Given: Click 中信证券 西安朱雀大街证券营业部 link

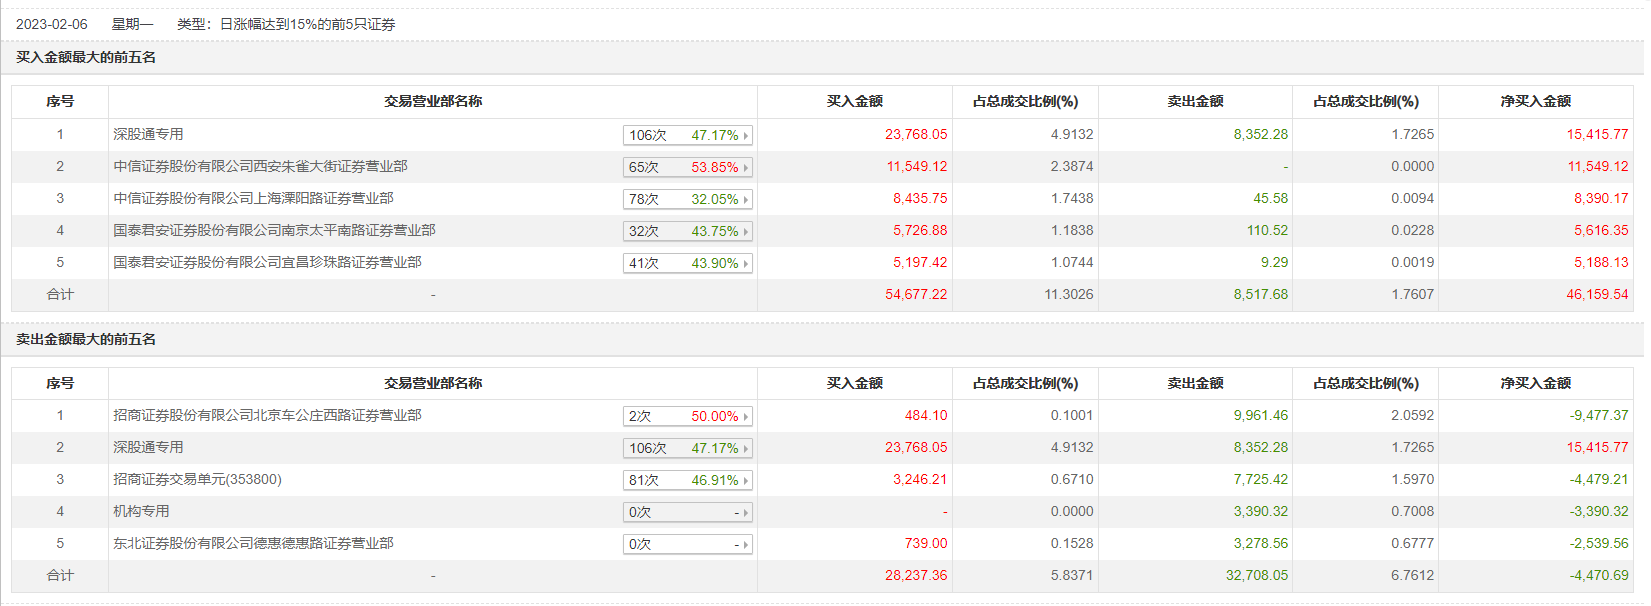Looking at the screenshot, I should (260, 166).
